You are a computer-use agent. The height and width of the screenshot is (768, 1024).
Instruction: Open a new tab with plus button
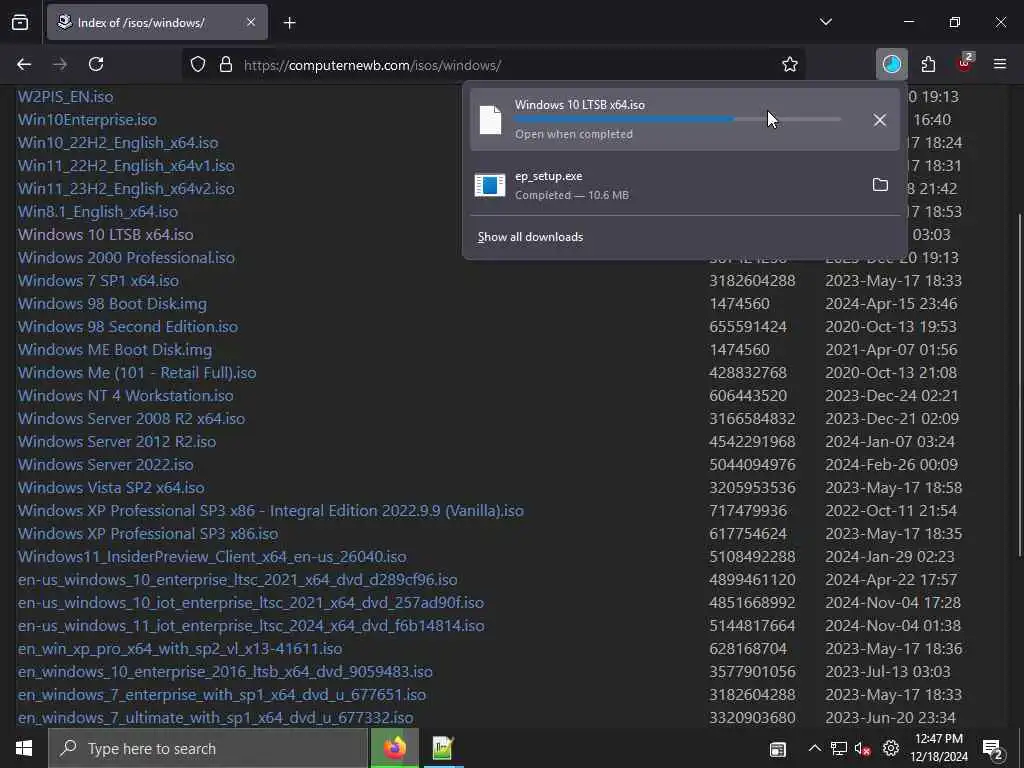[290, 23]
